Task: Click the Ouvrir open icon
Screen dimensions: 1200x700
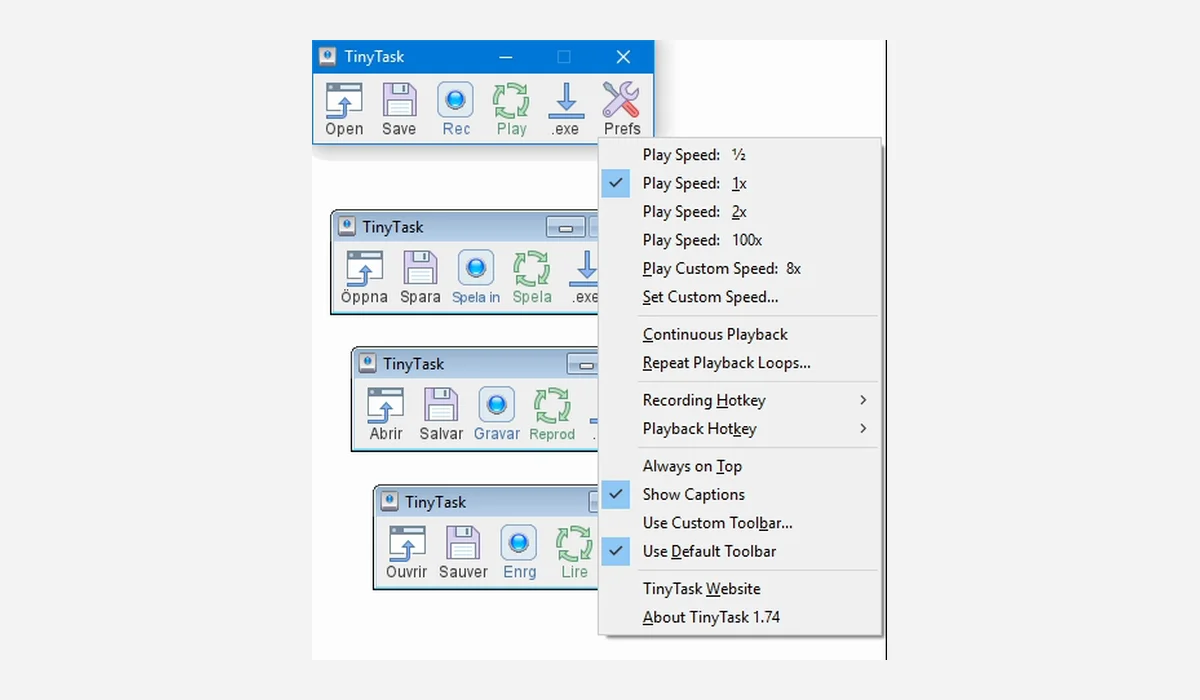Action: pyautogui.click(x=407, y=544)
